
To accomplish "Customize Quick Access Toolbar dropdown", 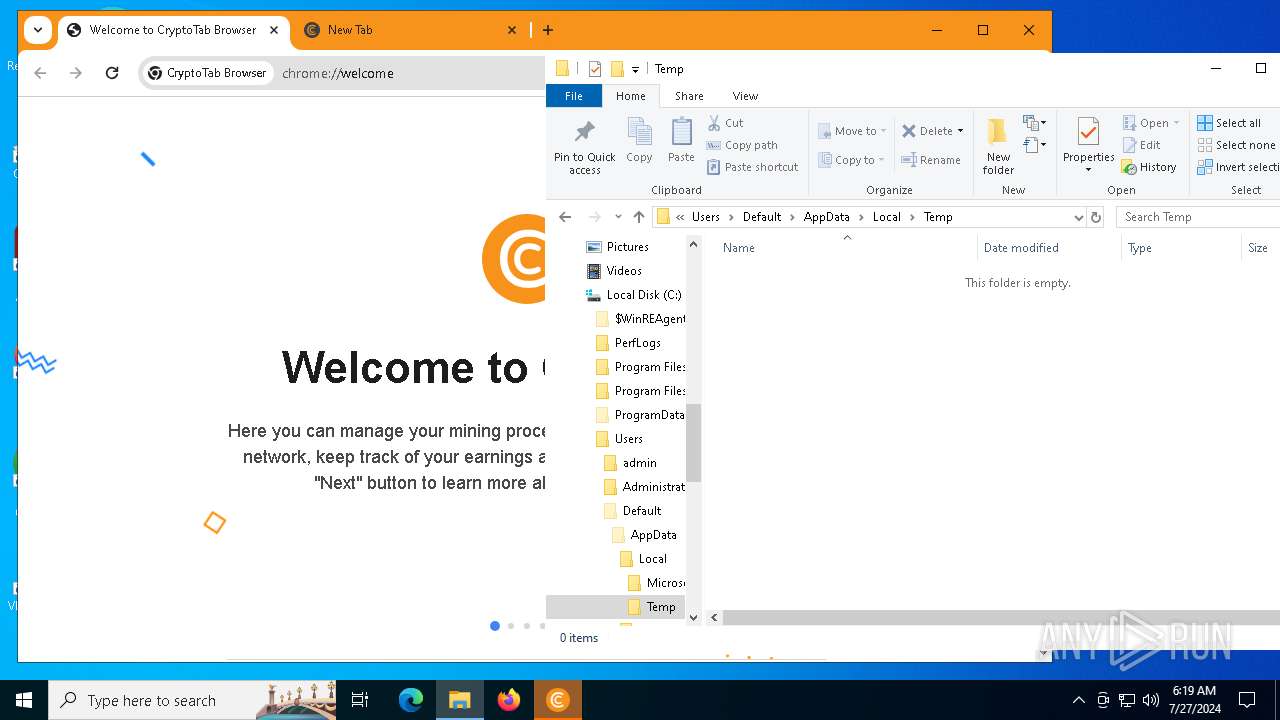I will (x=635, y=69).
